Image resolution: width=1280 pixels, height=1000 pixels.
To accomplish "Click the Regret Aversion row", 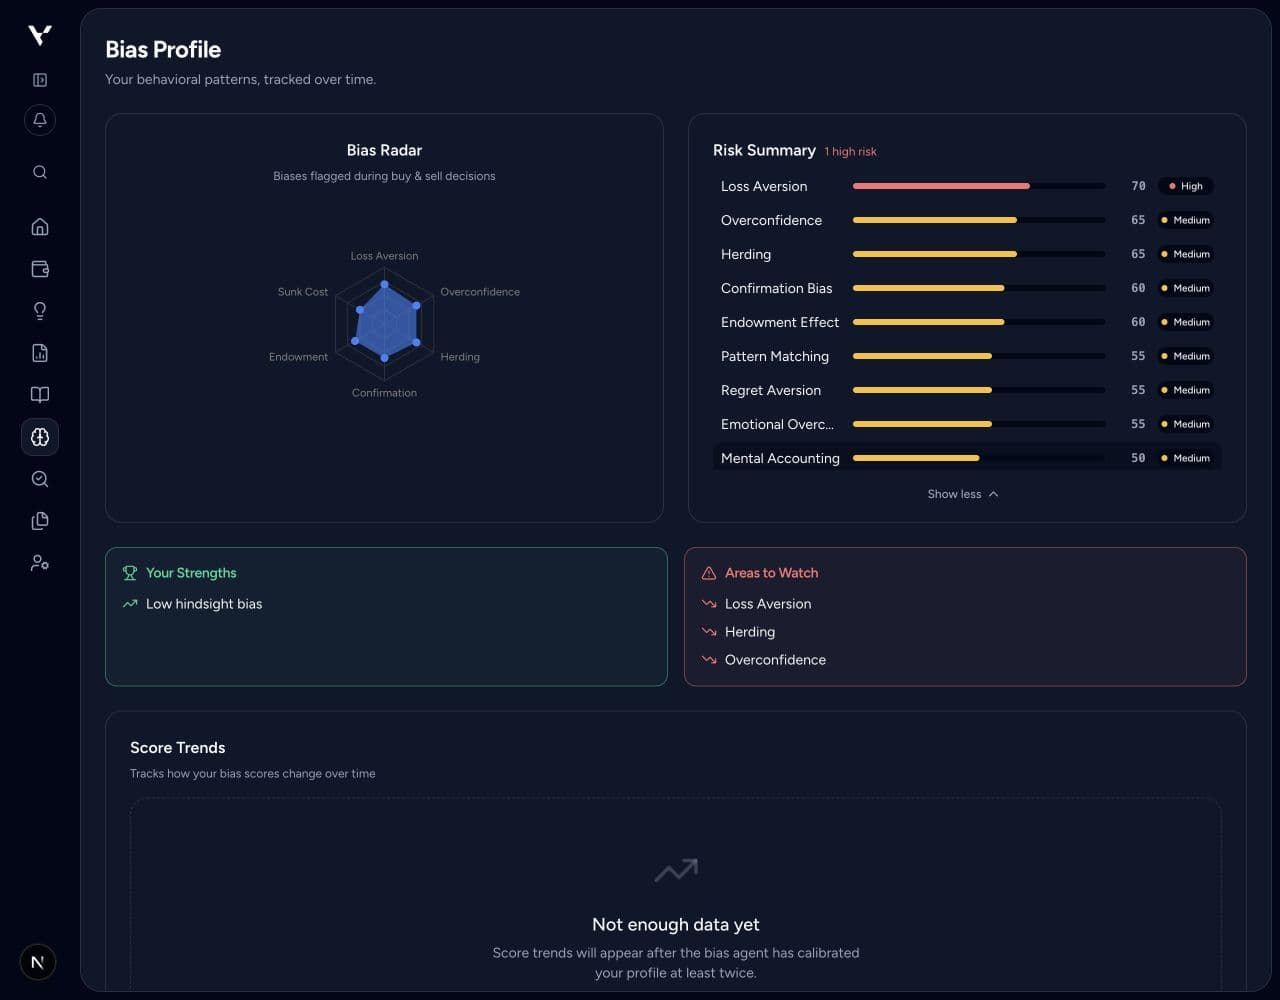I will [967, 390].
